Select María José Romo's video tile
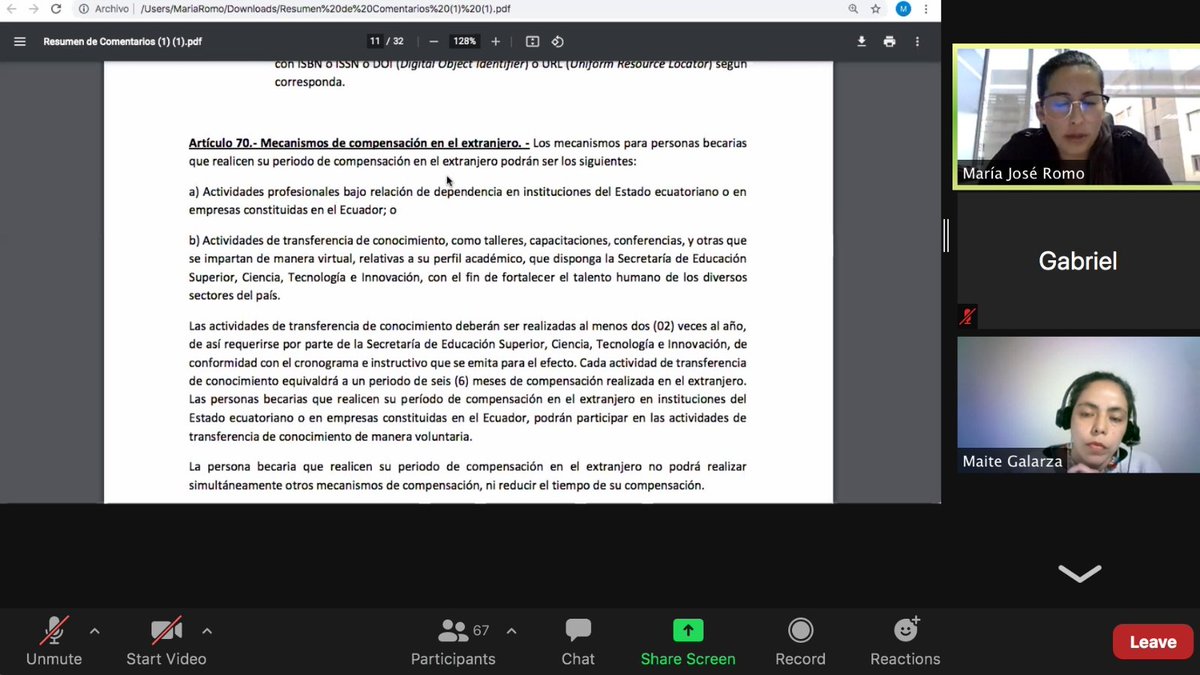The height and width of the screenshot is (675, 1200). (x=1076, y=116)
